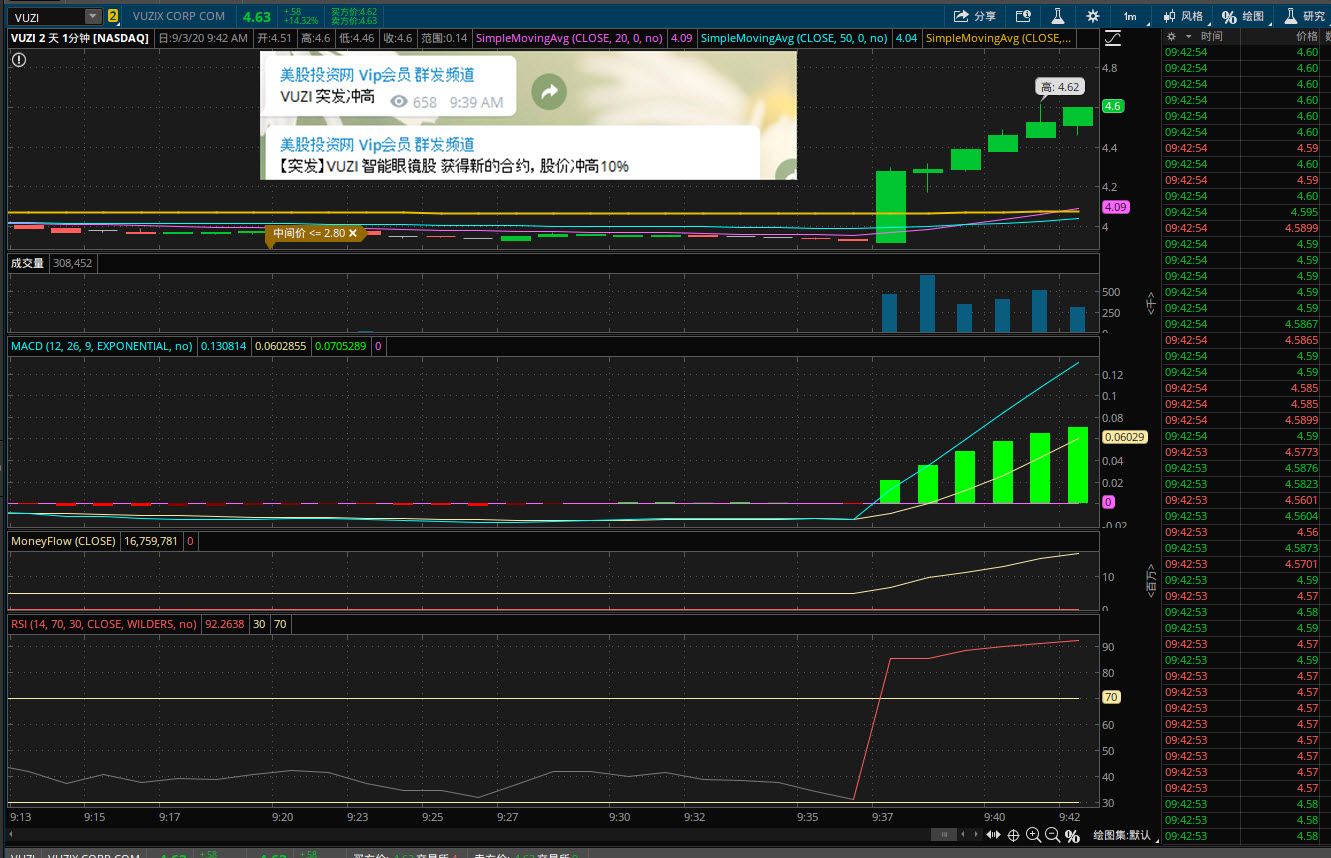The width and height of the screenshot is (1331, 858).
Task: Click 美股投资网 channel title in second message
Action: [377, 145]
